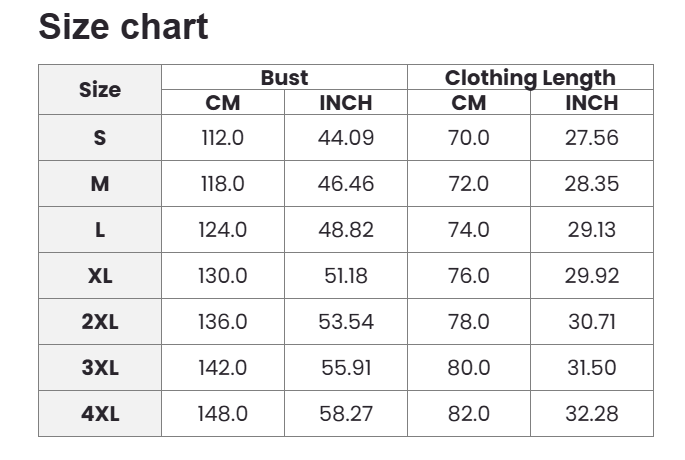Viewport: 685px width, 460px height.
Task: Select the Size column header cell
Action: click(100, 90)
